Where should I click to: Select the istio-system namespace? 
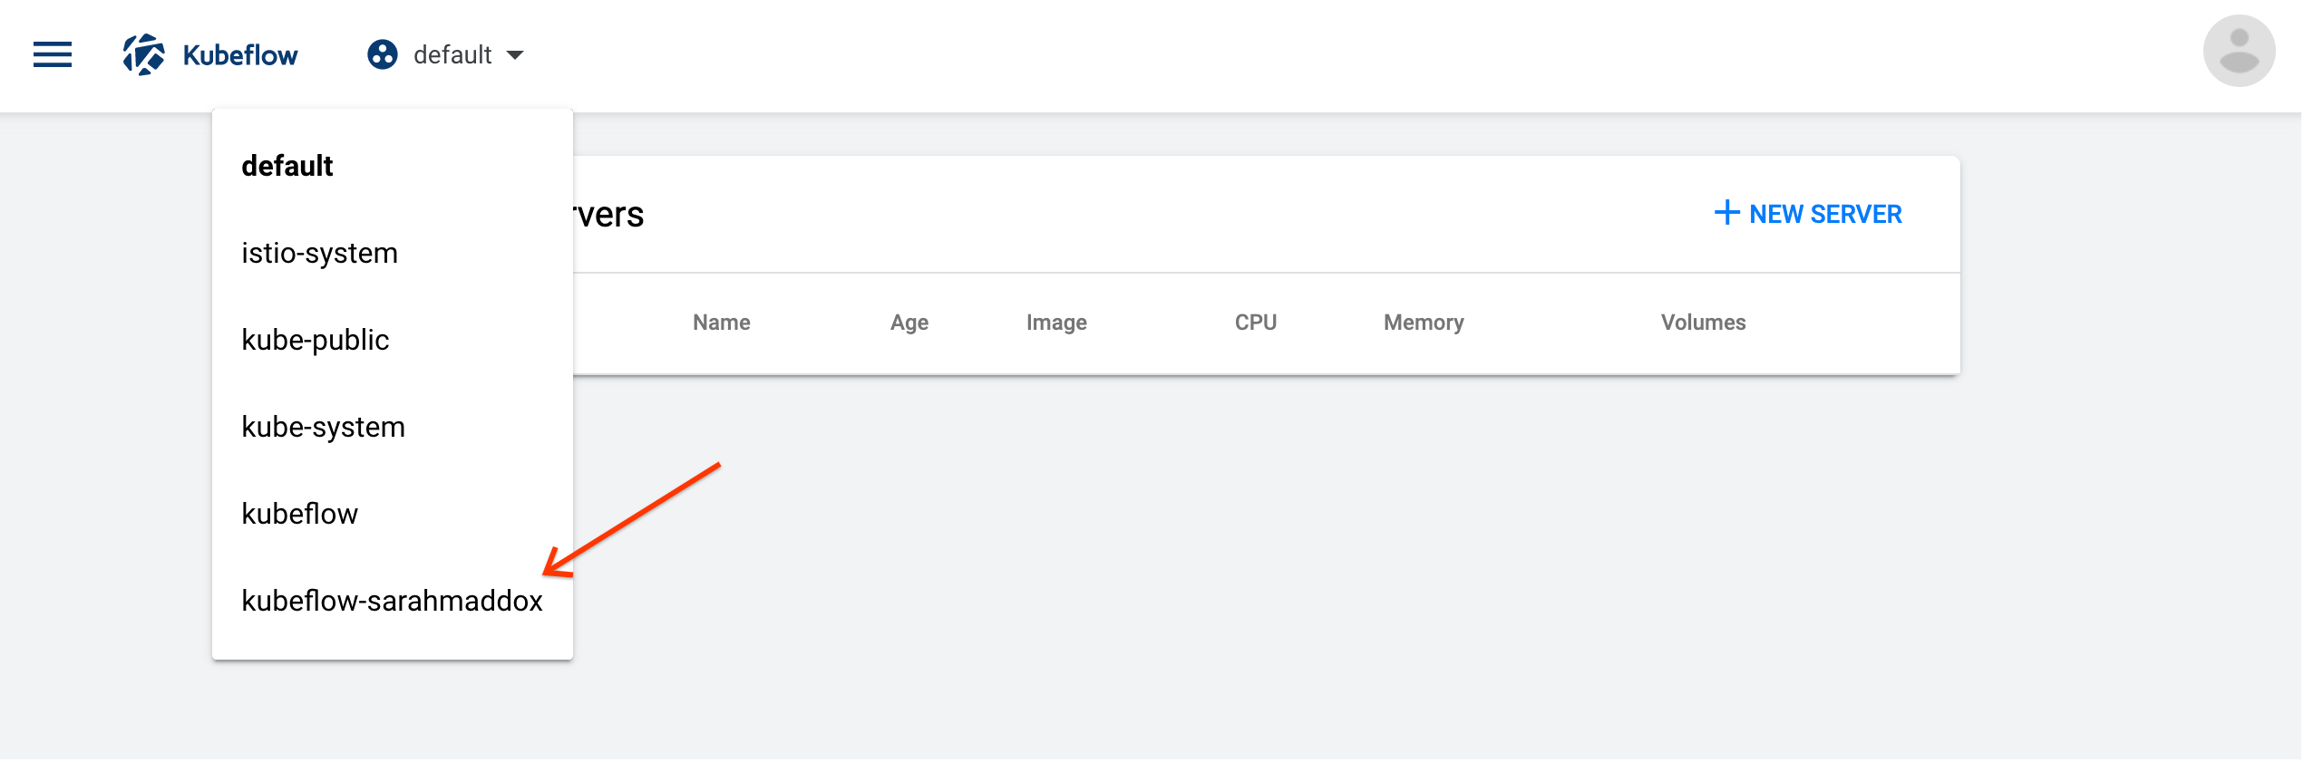click(319, 253)
